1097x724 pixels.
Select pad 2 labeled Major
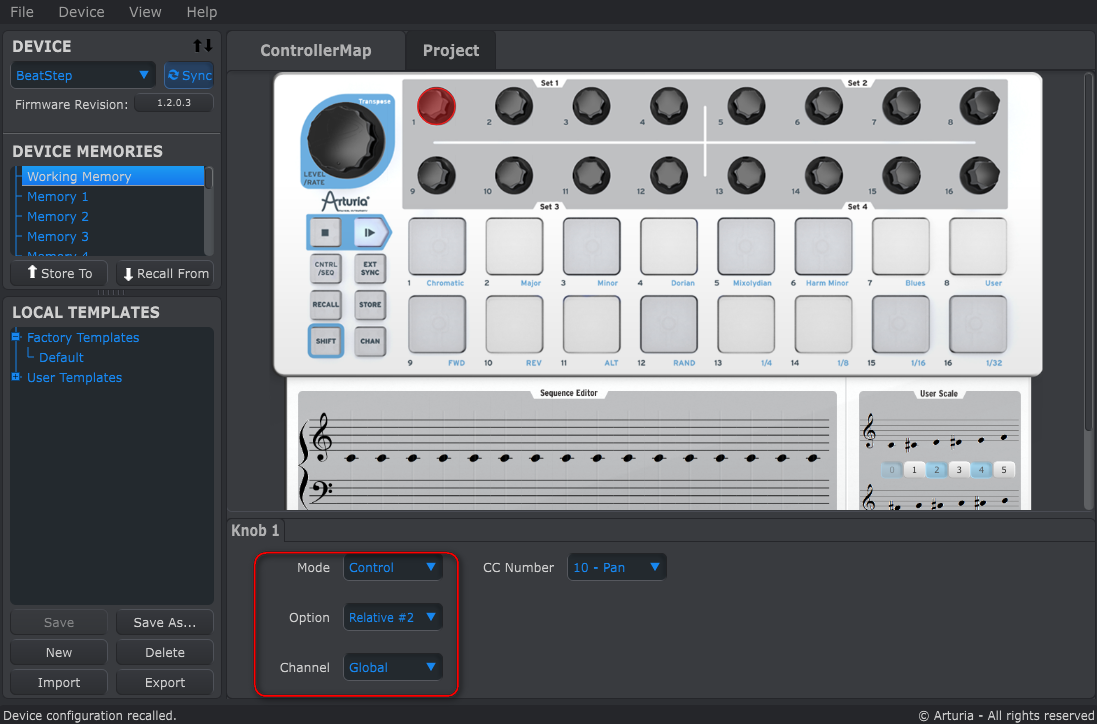coord(514,246)
